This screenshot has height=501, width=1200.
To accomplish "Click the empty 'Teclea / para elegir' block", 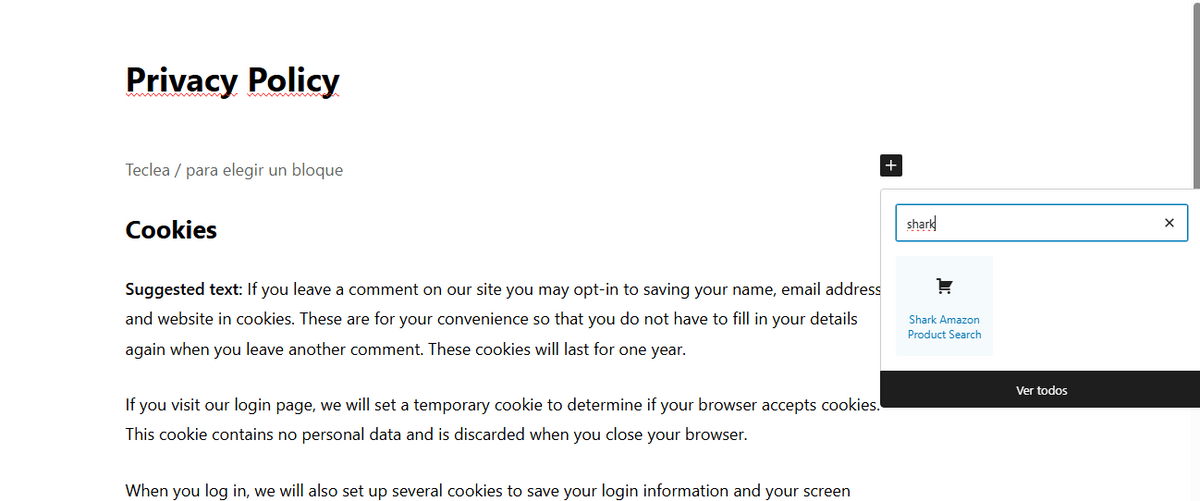I will tap(234, 170).
